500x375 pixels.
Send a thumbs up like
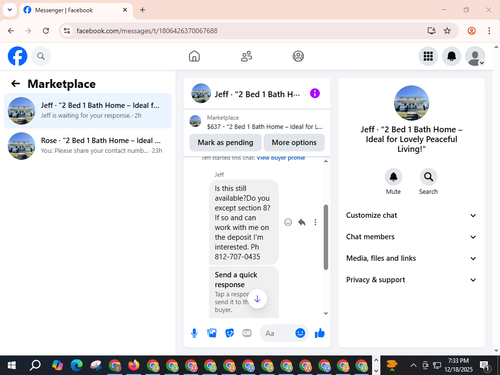pyautogui.click(x=320, y=333)
